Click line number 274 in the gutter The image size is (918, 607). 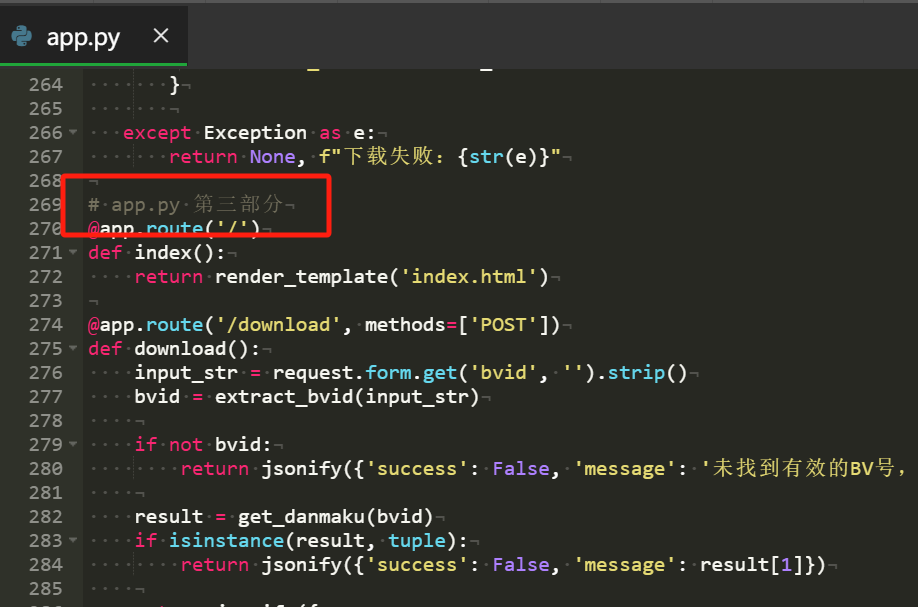point(45,325)
